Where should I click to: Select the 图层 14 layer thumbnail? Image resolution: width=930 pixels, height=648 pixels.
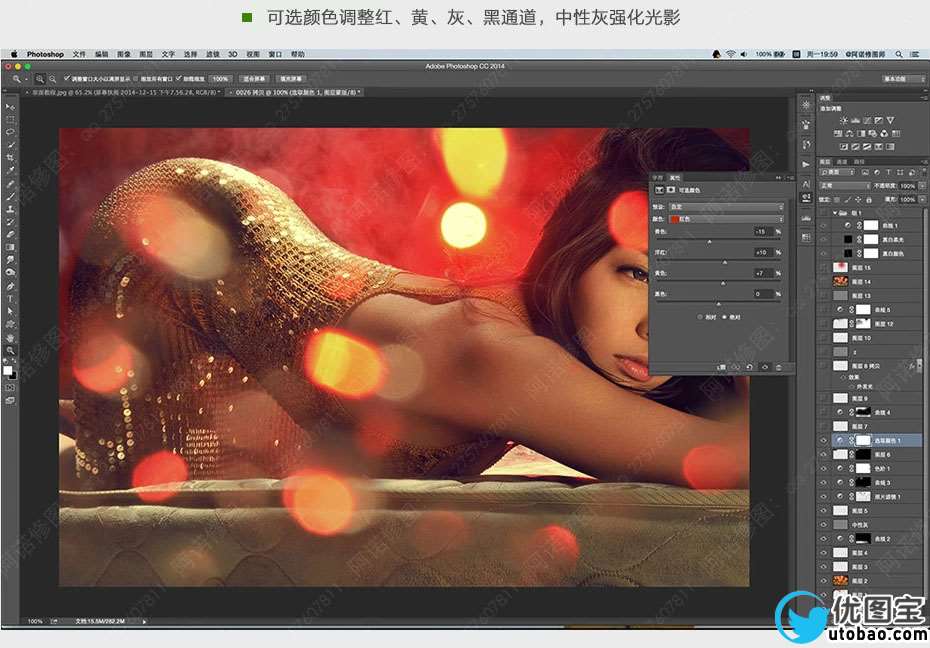point(840,282)
